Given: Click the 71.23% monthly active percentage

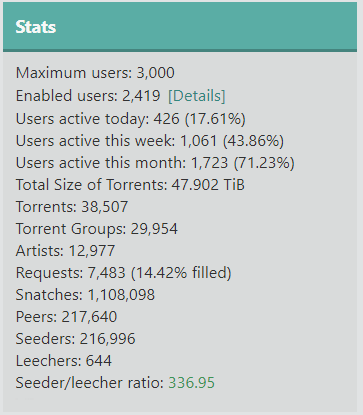Looking at the screenshot, I should (x=264, y=163).
